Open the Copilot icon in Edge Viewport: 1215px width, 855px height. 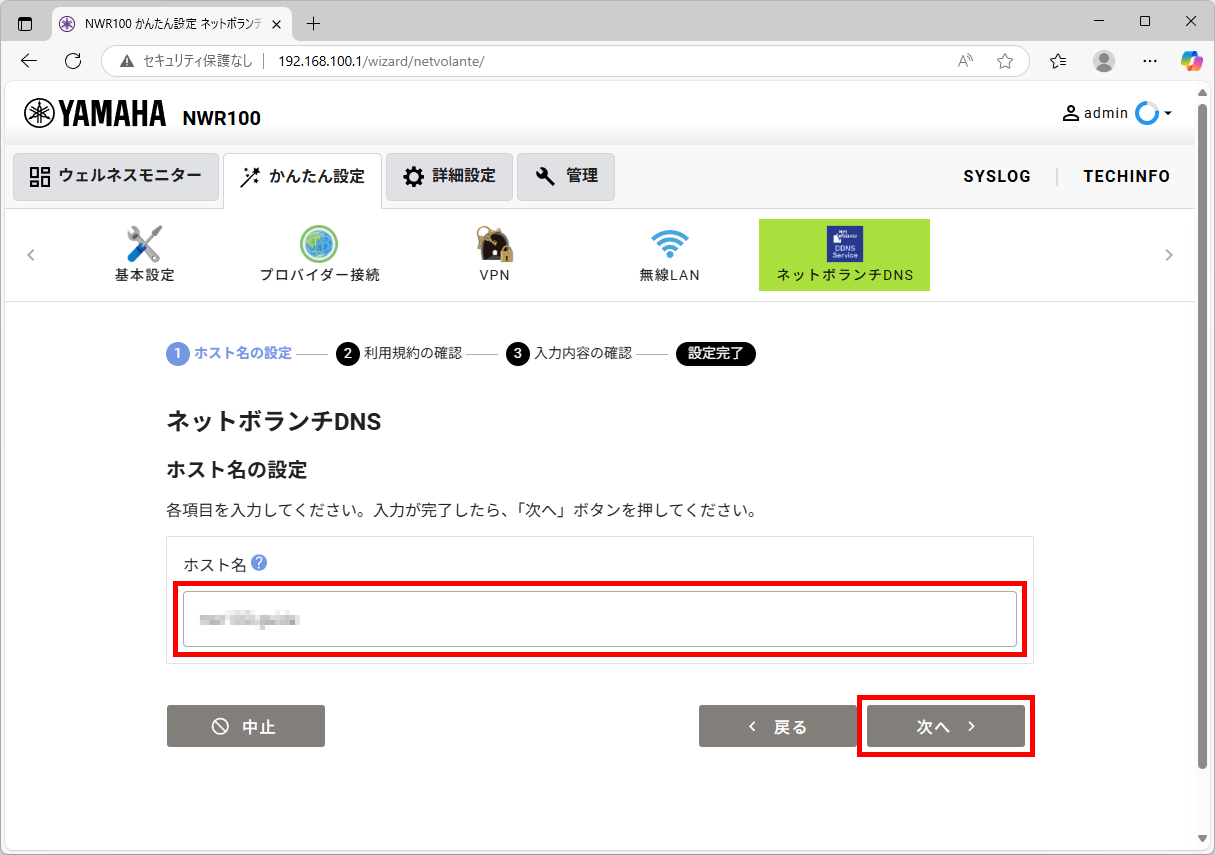[x=1190, y=61]
